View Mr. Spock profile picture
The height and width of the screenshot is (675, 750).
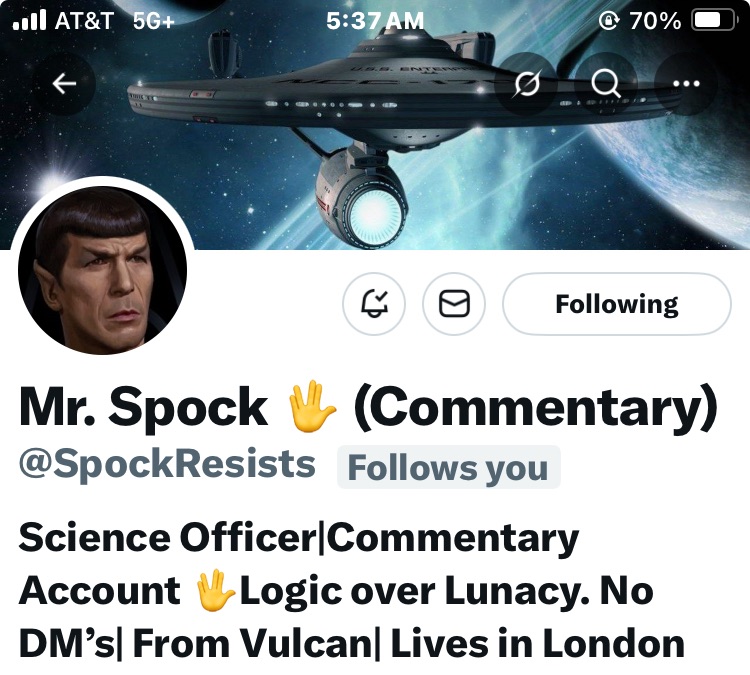pyautogui.click(x=102, y=270)
